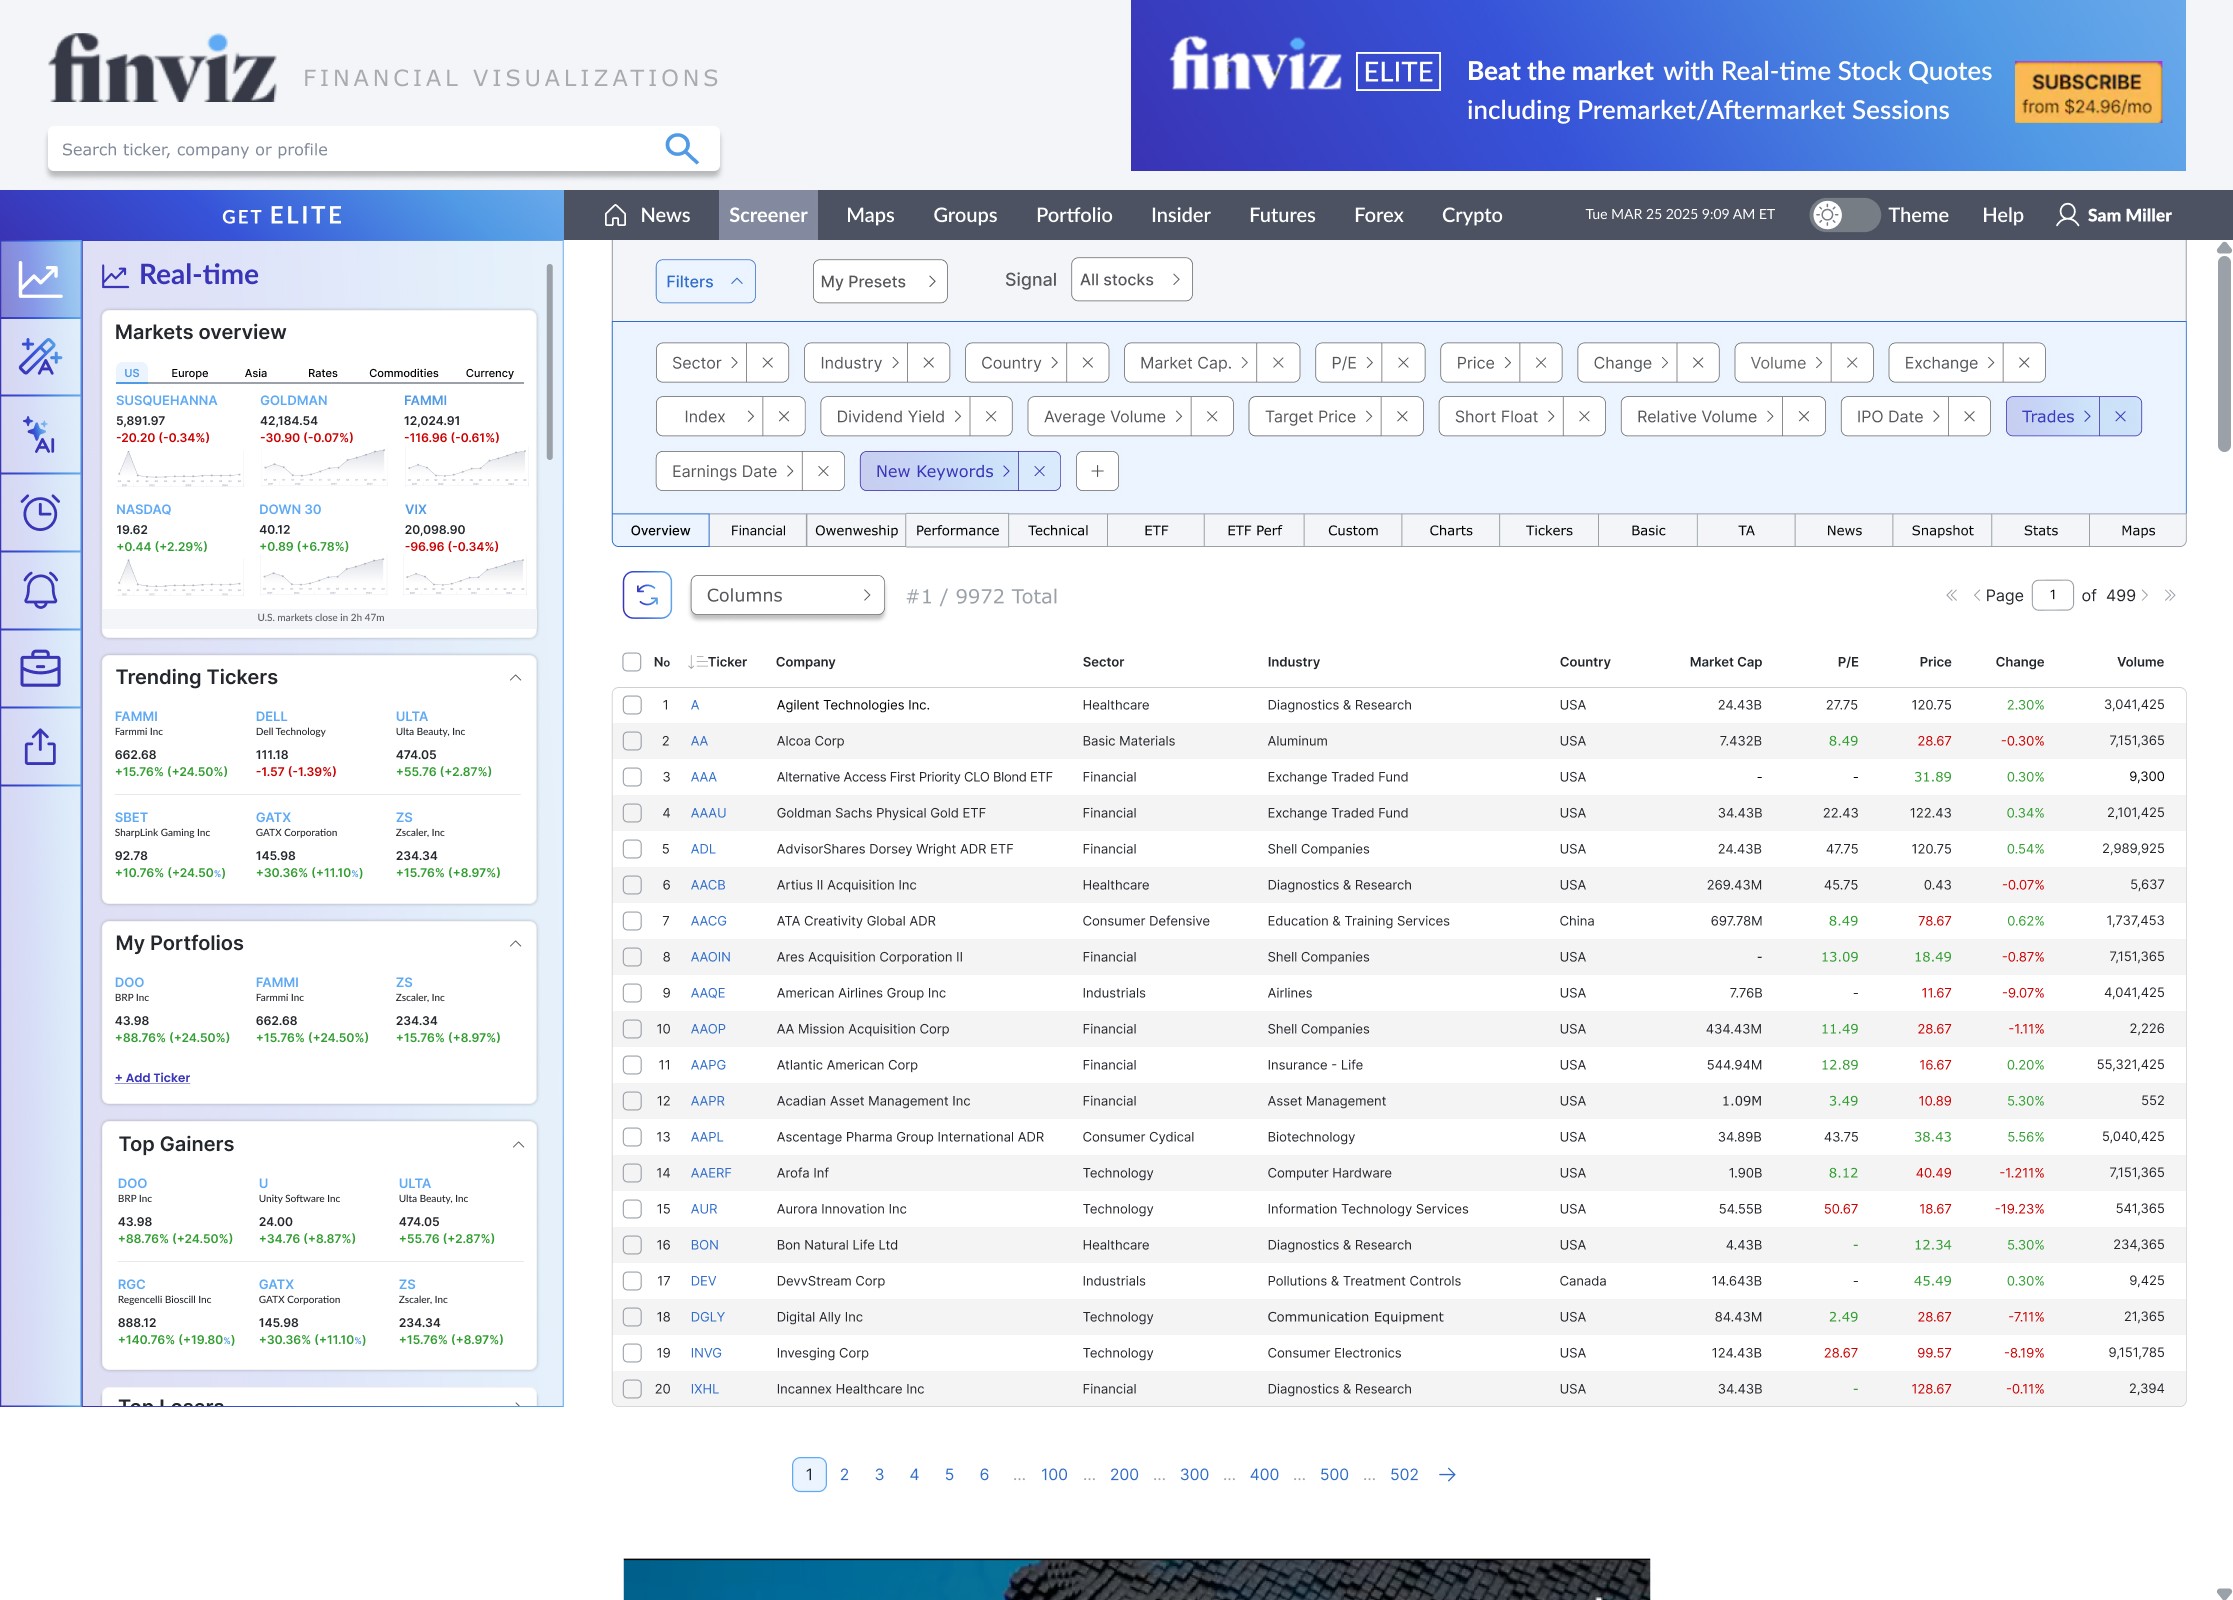Click the GET ELITE button
The height and width of the screenshot is (1600, 2233).
(x=282, y=215)
